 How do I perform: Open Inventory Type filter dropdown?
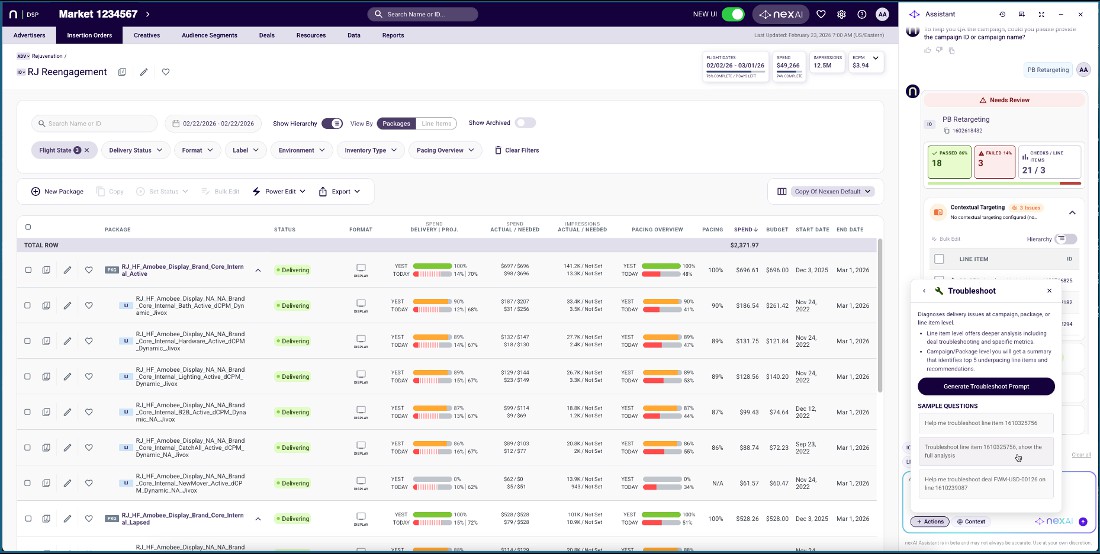tap(371, 150)
